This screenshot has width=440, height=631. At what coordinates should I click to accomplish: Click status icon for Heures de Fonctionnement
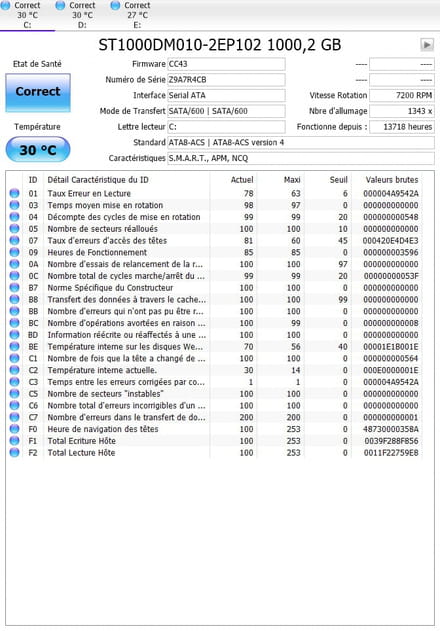coord(14,252)
